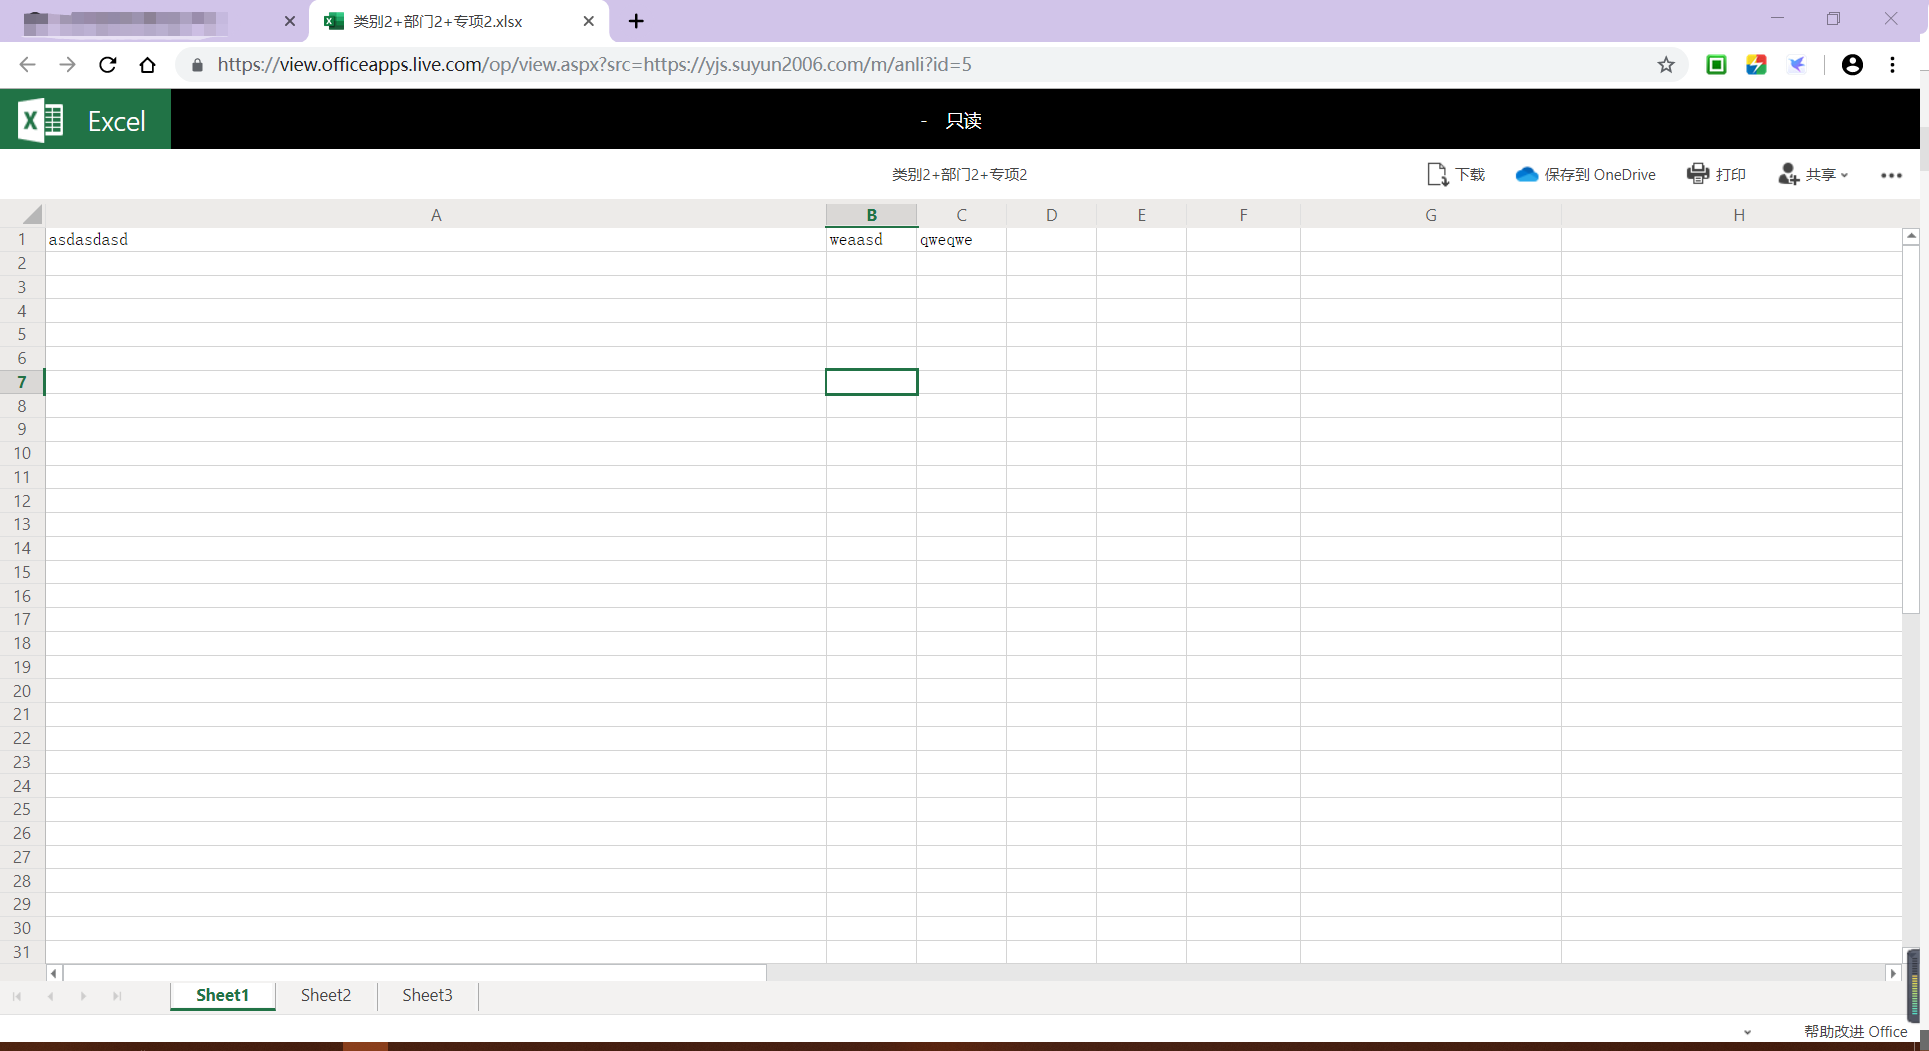Jump to the last sheet navigation arrow
The image size is (1929, 1051).
(x=117, y=996)
